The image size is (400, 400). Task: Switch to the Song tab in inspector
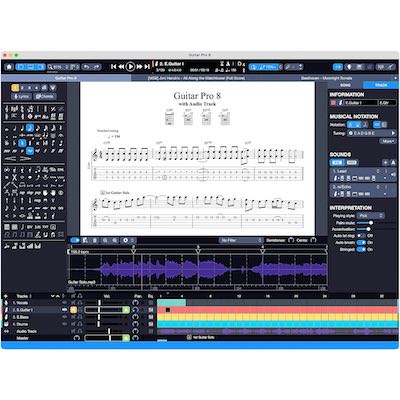coord(345,85)
